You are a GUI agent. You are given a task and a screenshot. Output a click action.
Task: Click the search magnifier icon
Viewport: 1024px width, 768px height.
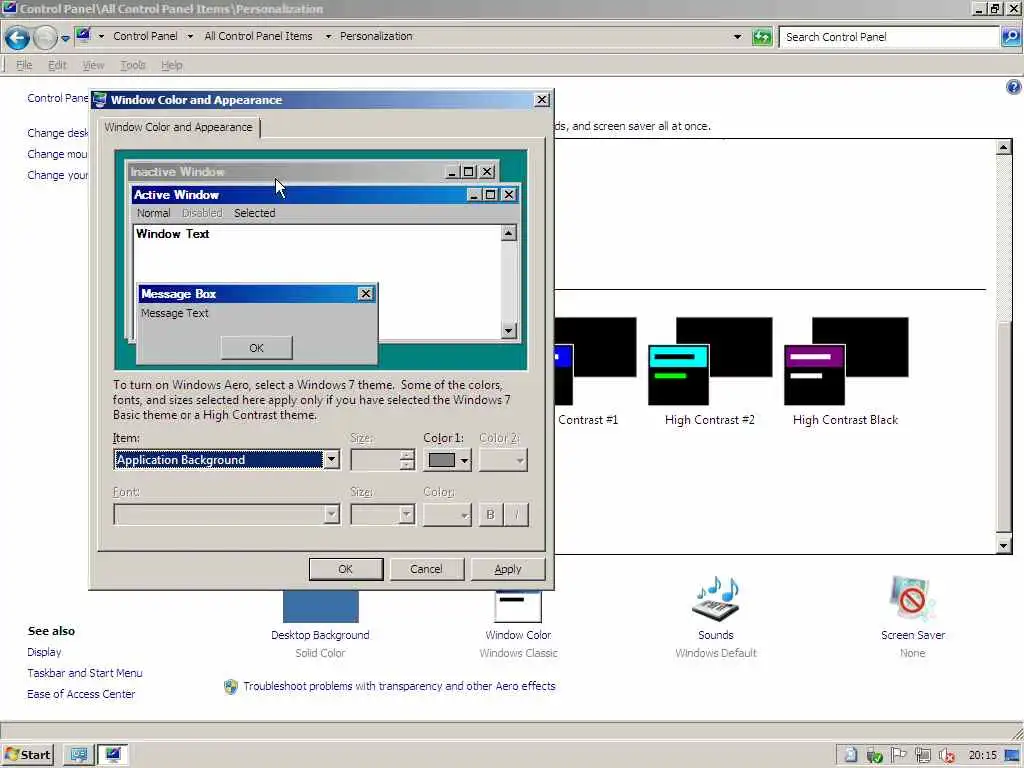1010,37
